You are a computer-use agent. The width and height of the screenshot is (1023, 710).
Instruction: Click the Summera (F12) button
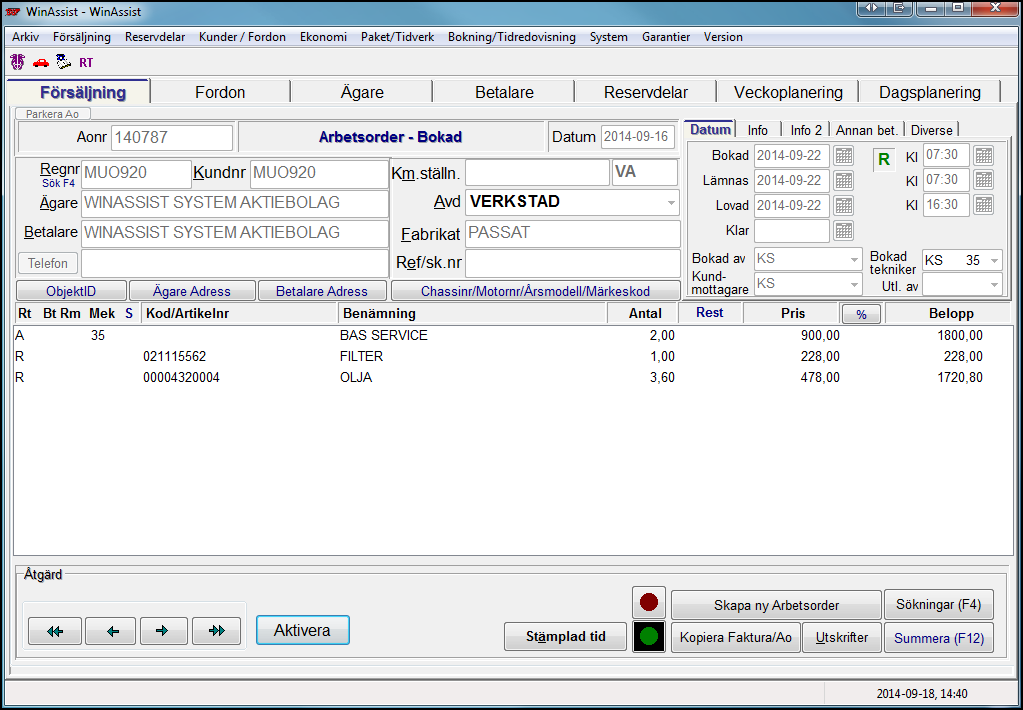pyautogui.click(x=939, y=638)
